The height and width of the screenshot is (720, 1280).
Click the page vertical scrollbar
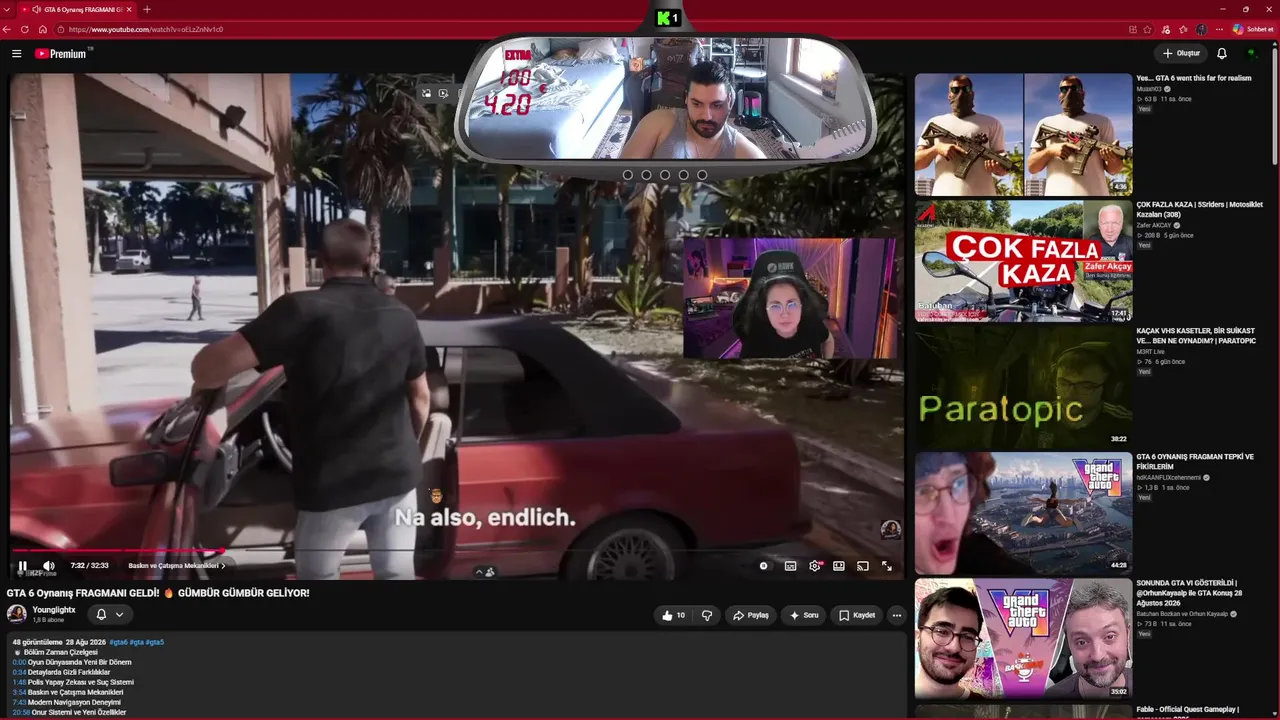[1275, 105]
